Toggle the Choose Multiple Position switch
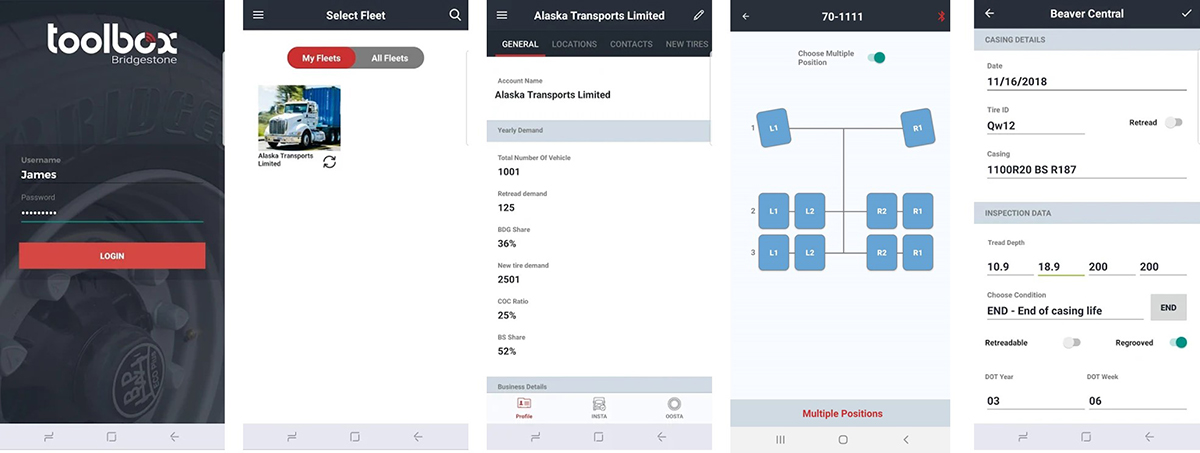Image resolution: width=1200 pixels, height=453 pixels. point(875,58)
